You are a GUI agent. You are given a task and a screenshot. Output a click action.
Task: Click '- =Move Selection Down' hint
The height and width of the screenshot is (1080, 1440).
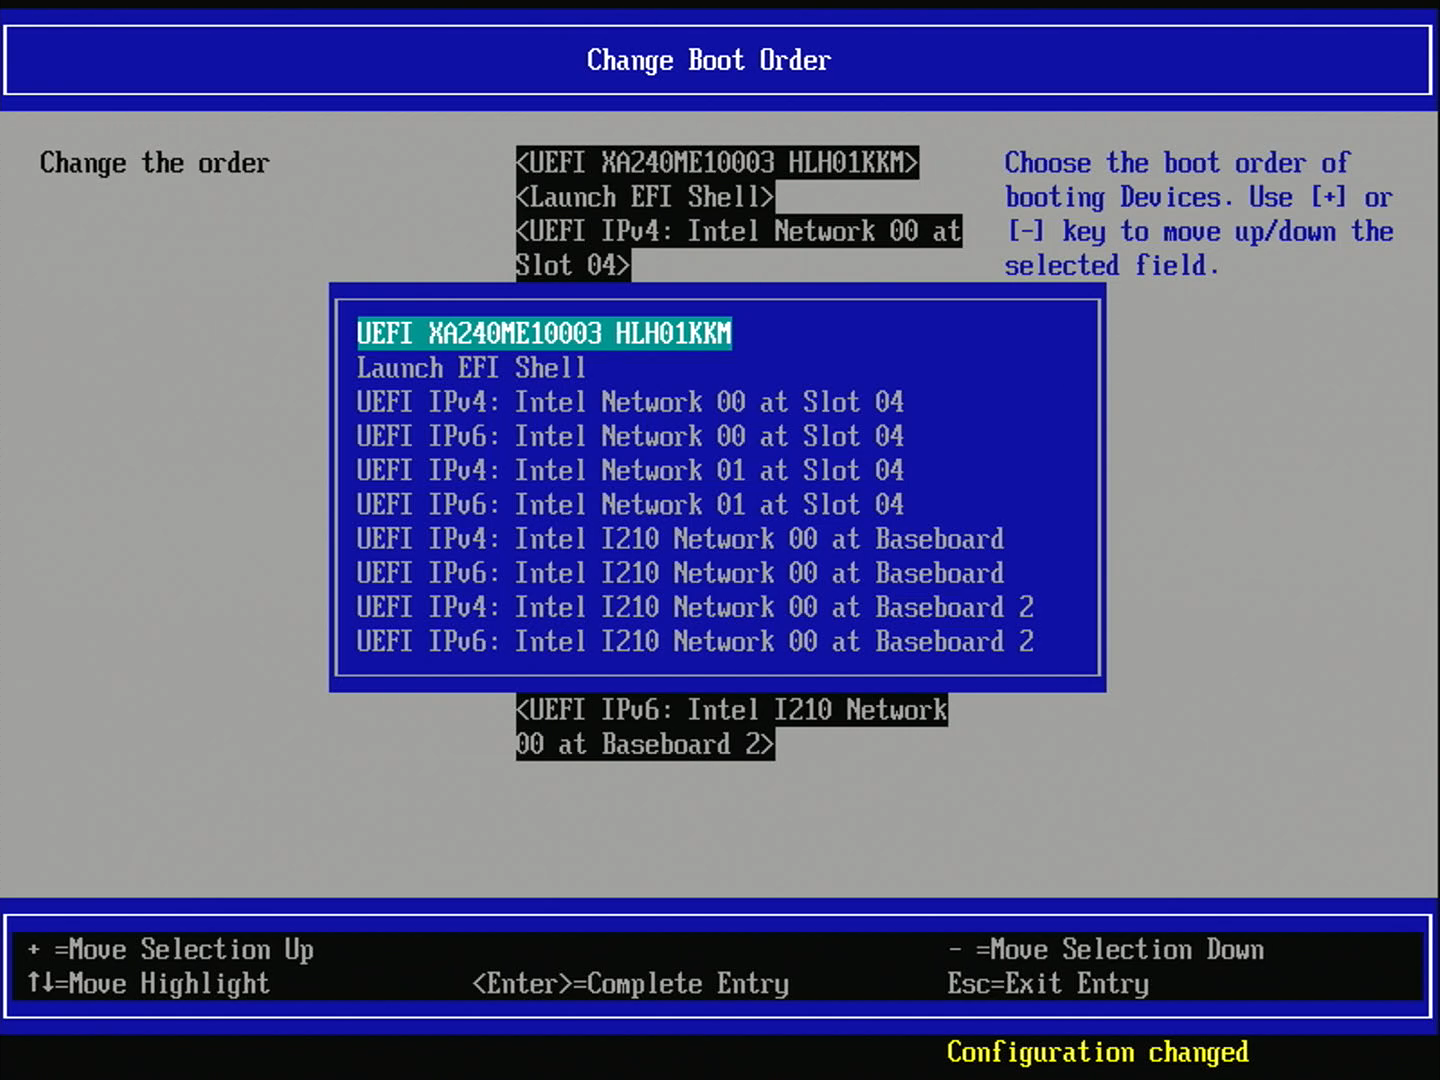[x=1106, y=949]
